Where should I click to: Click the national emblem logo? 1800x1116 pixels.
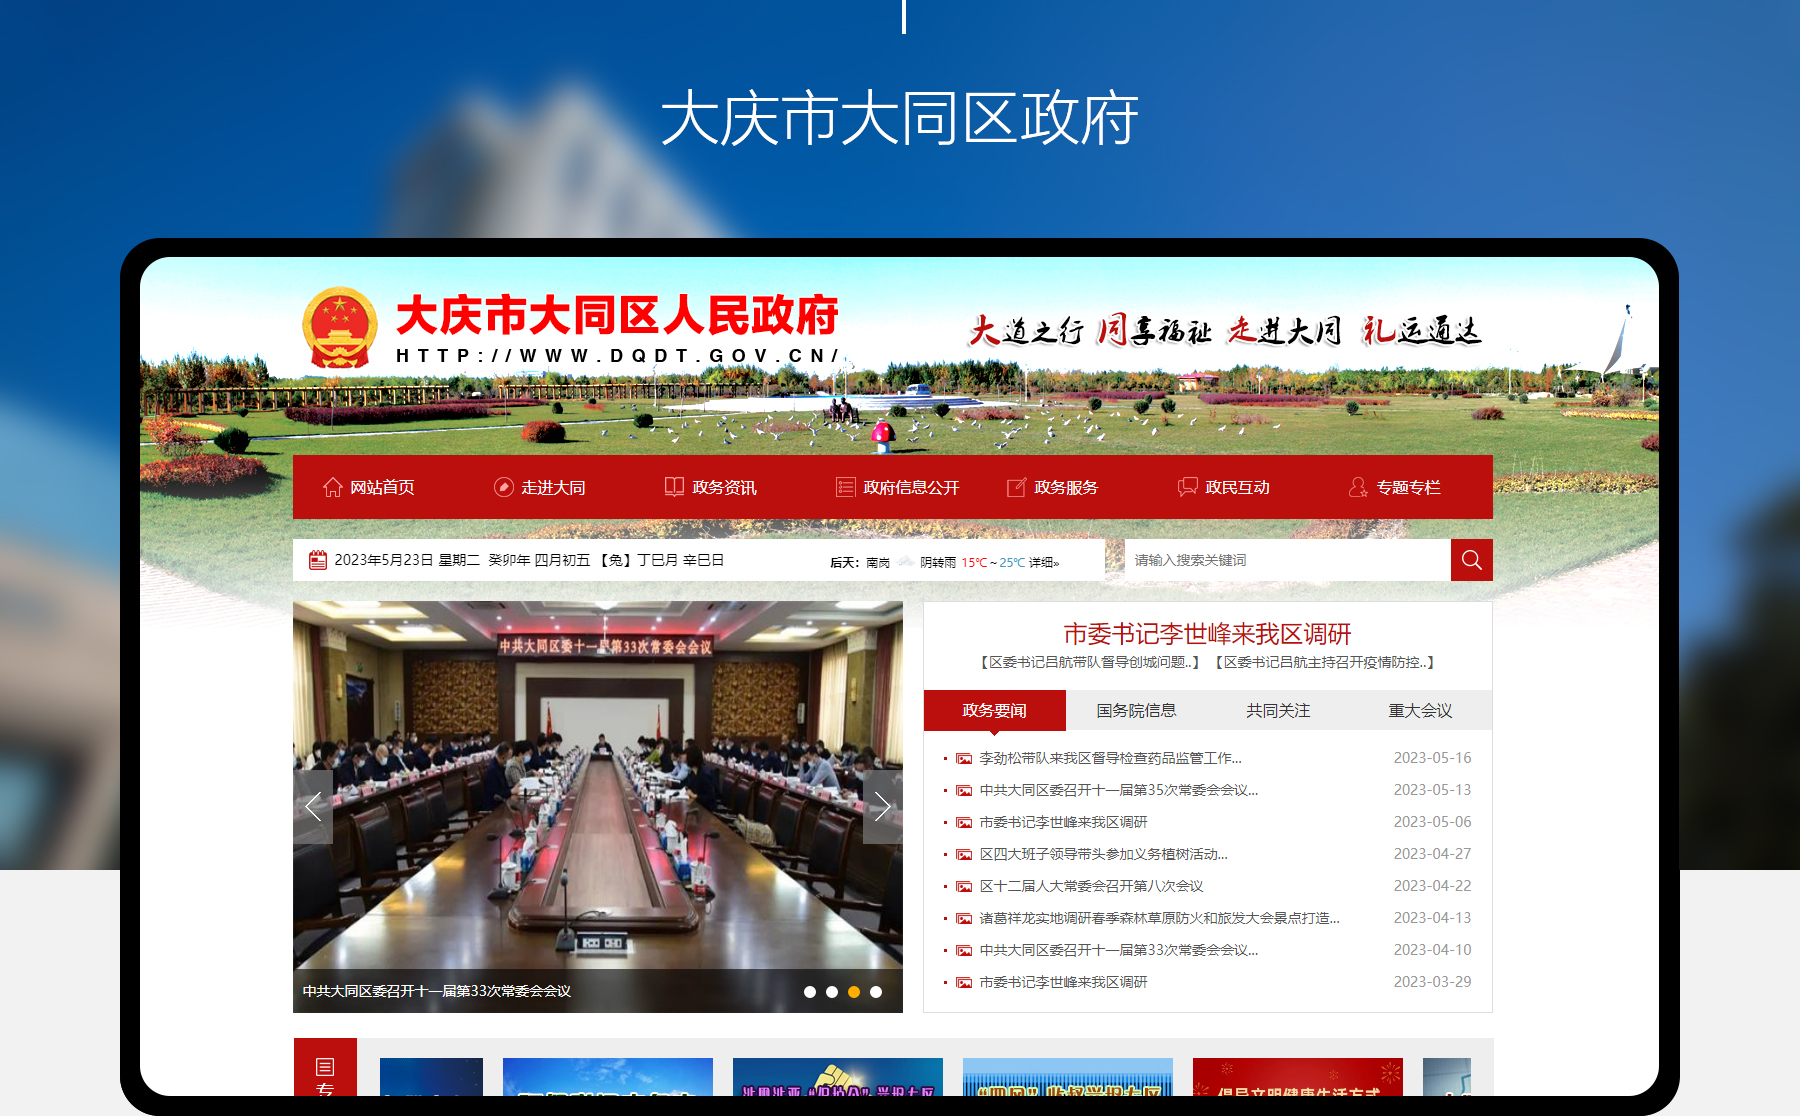[339, 328]
